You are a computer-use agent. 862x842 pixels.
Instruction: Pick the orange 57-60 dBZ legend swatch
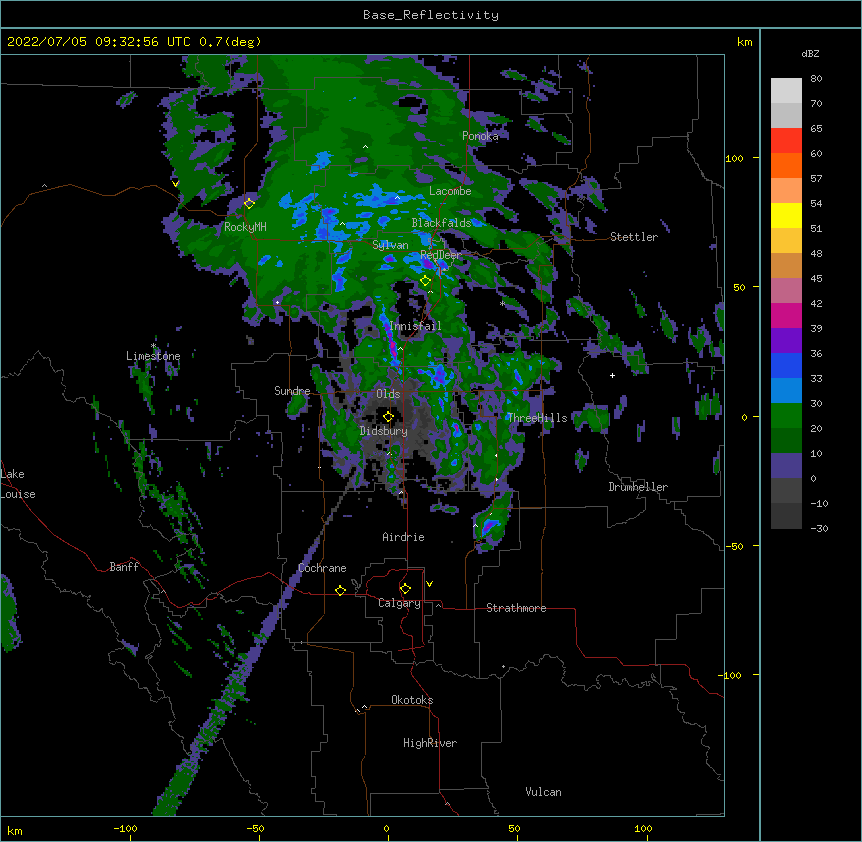pos(786,165)
